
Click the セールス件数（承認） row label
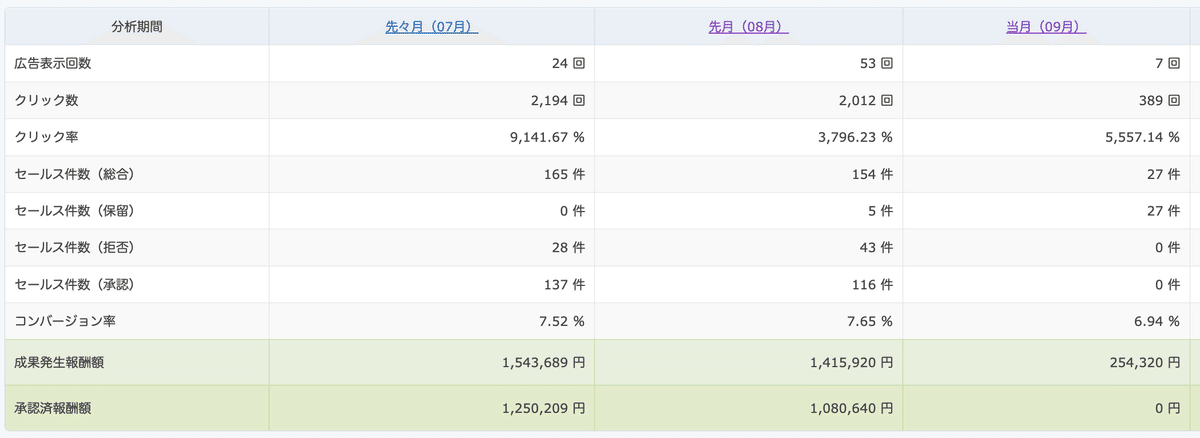coord(74,285)
